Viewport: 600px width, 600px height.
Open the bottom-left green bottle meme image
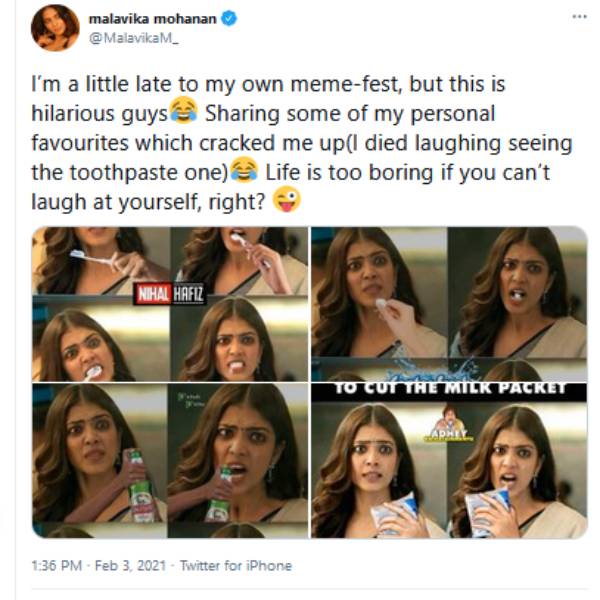168,462
